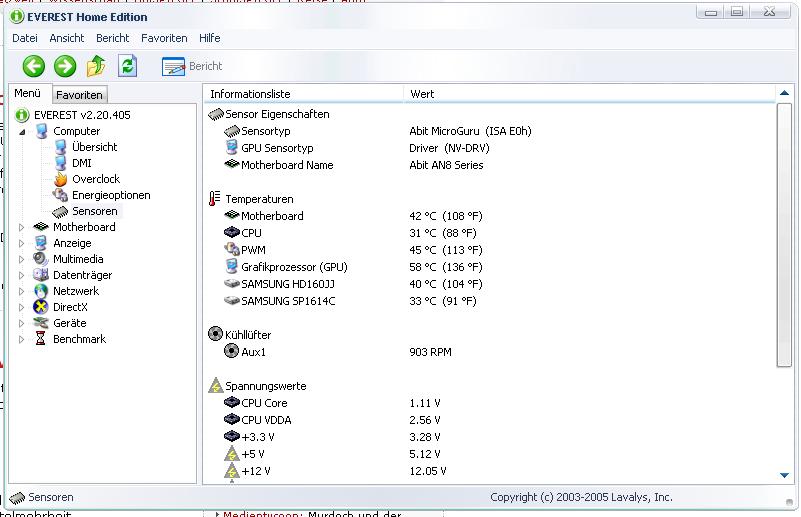Click the DirectX icon in tree
Image resolution: width=801 pixels, height=517 pixels.
coord(40,307)
